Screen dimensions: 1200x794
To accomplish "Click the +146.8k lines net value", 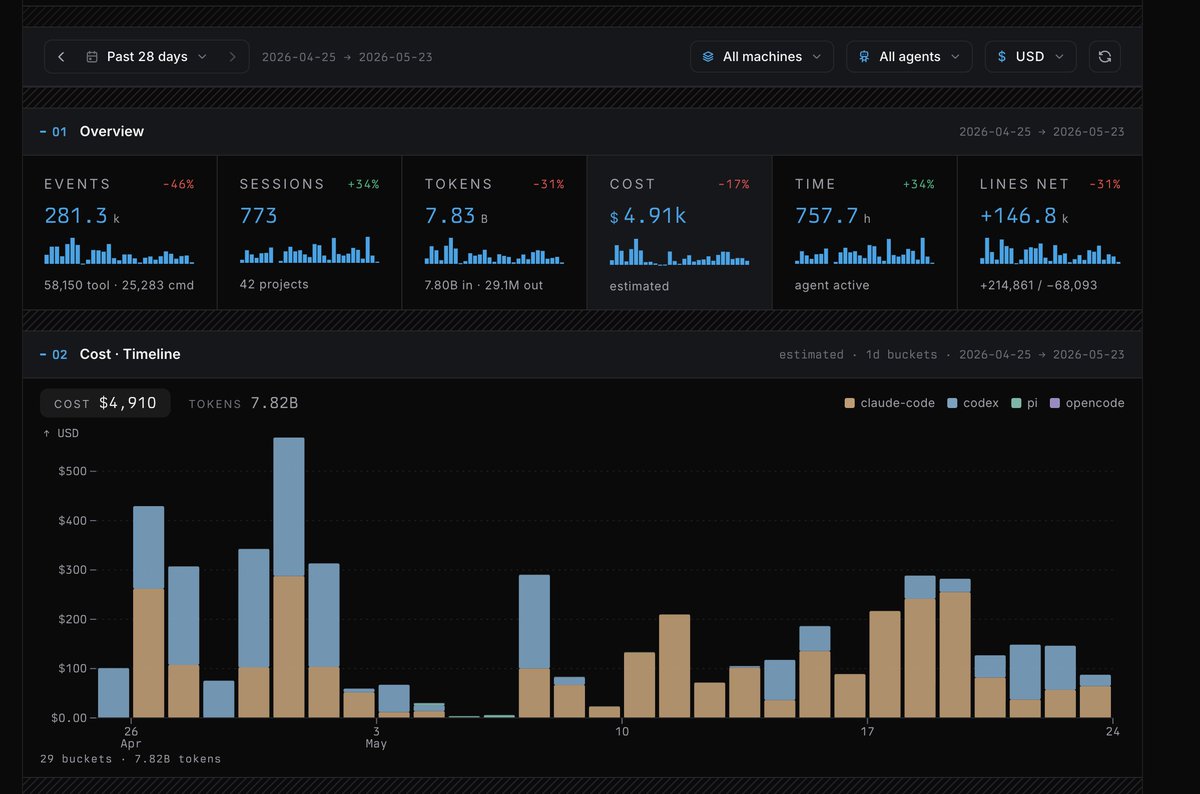I will (1025, 215).
